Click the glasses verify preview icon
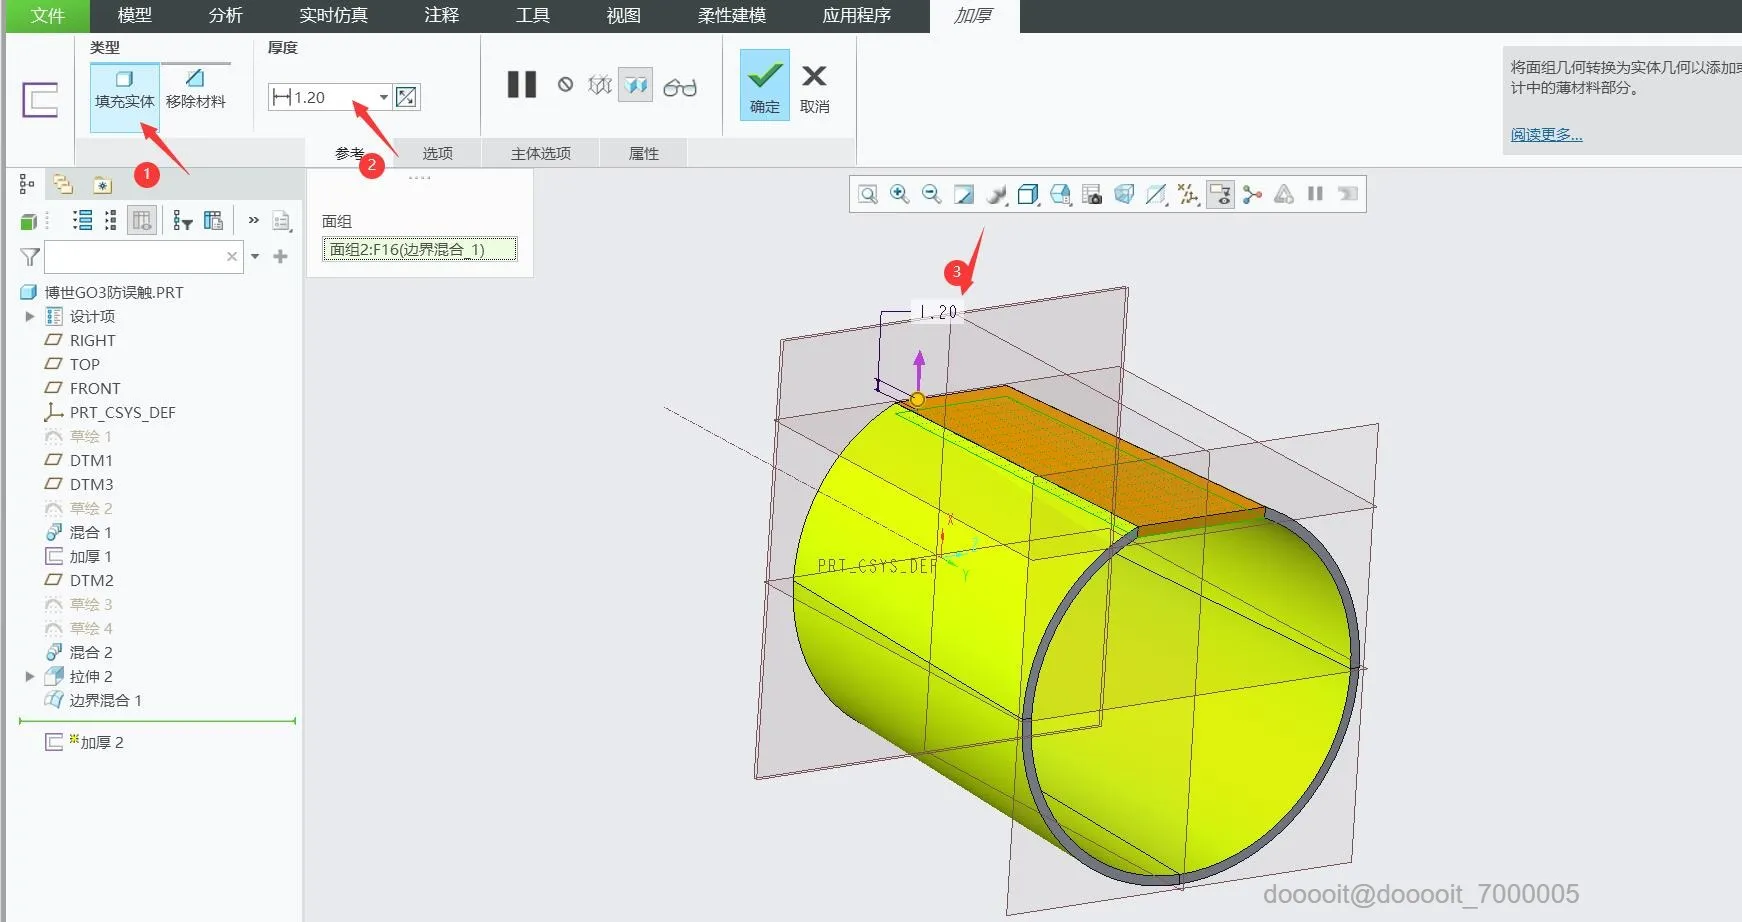 (680, 87)
